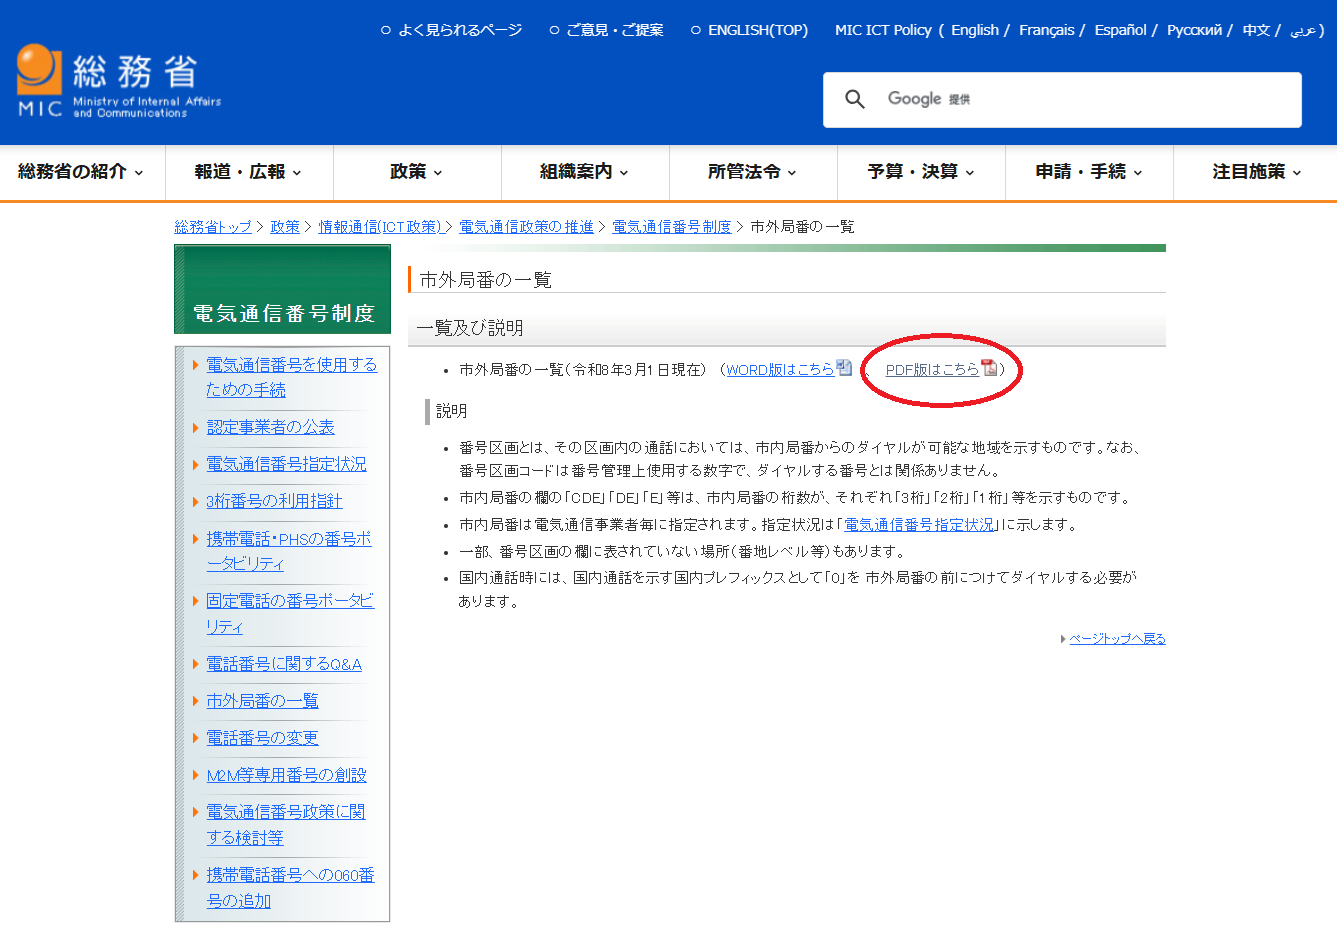
Task: Open the PDF版はこちら link
Action: click(x=932, y=369)
